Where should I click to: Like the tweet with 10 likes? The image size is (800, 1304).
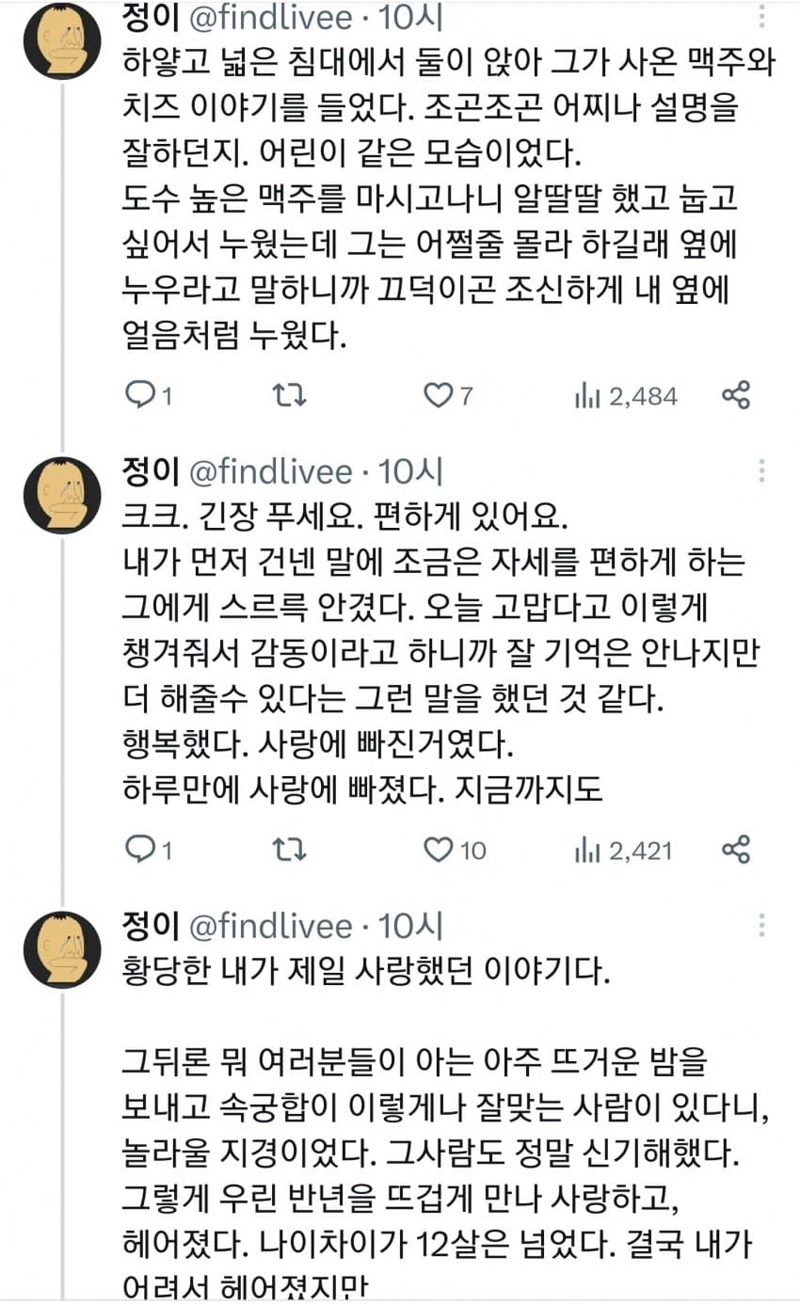point(437,850)
